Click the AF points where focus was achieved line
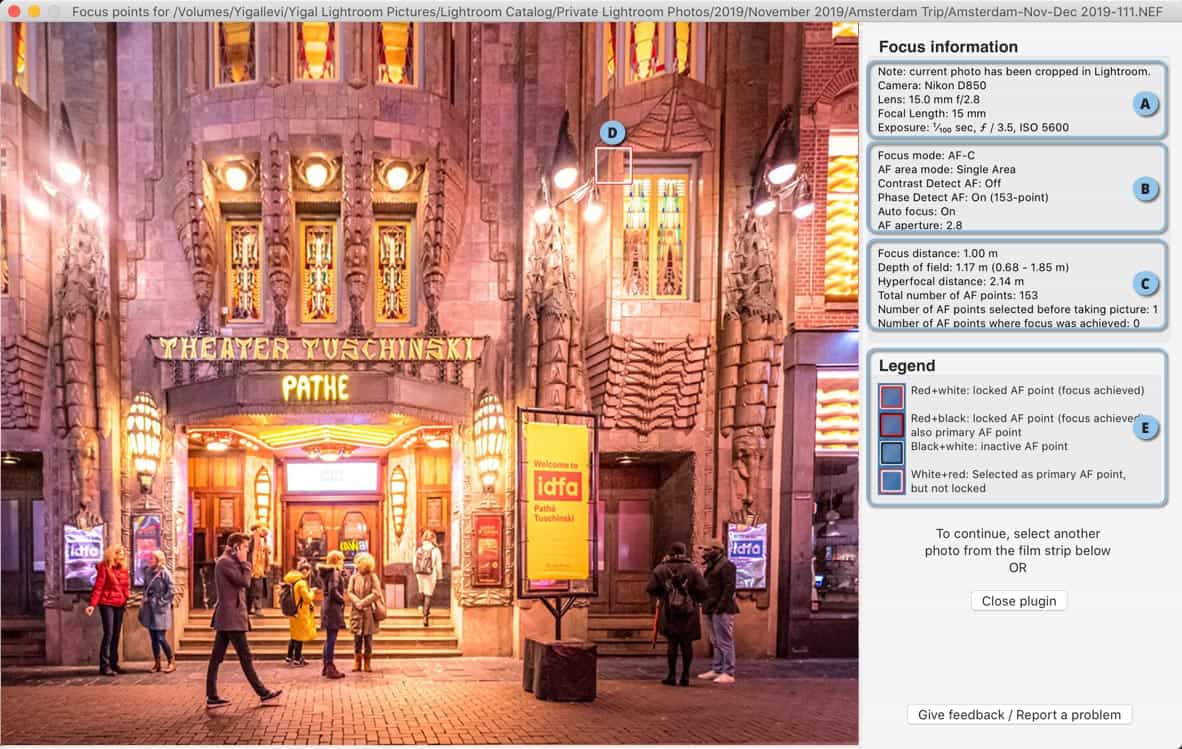The height and width of the screenshot is (749, 1182). pos(1008,323)
